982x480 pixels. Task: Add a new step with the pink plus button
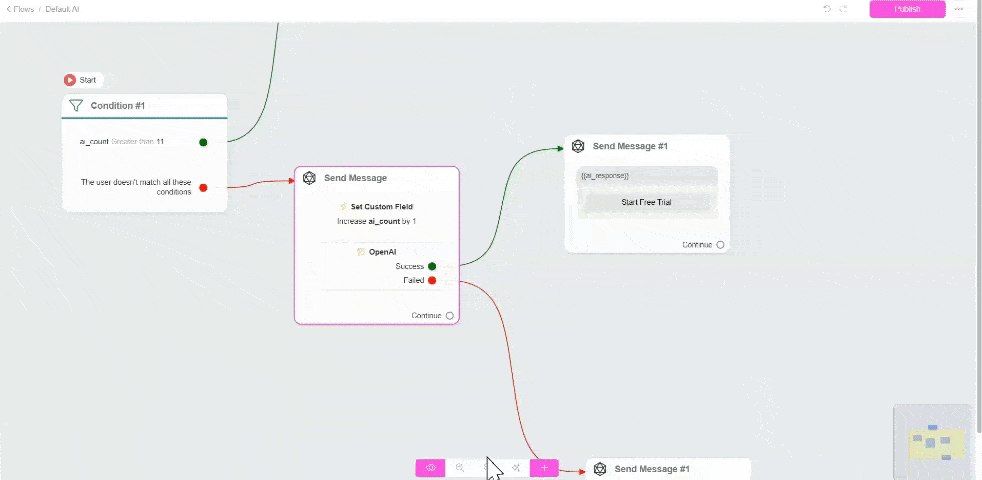544,467
